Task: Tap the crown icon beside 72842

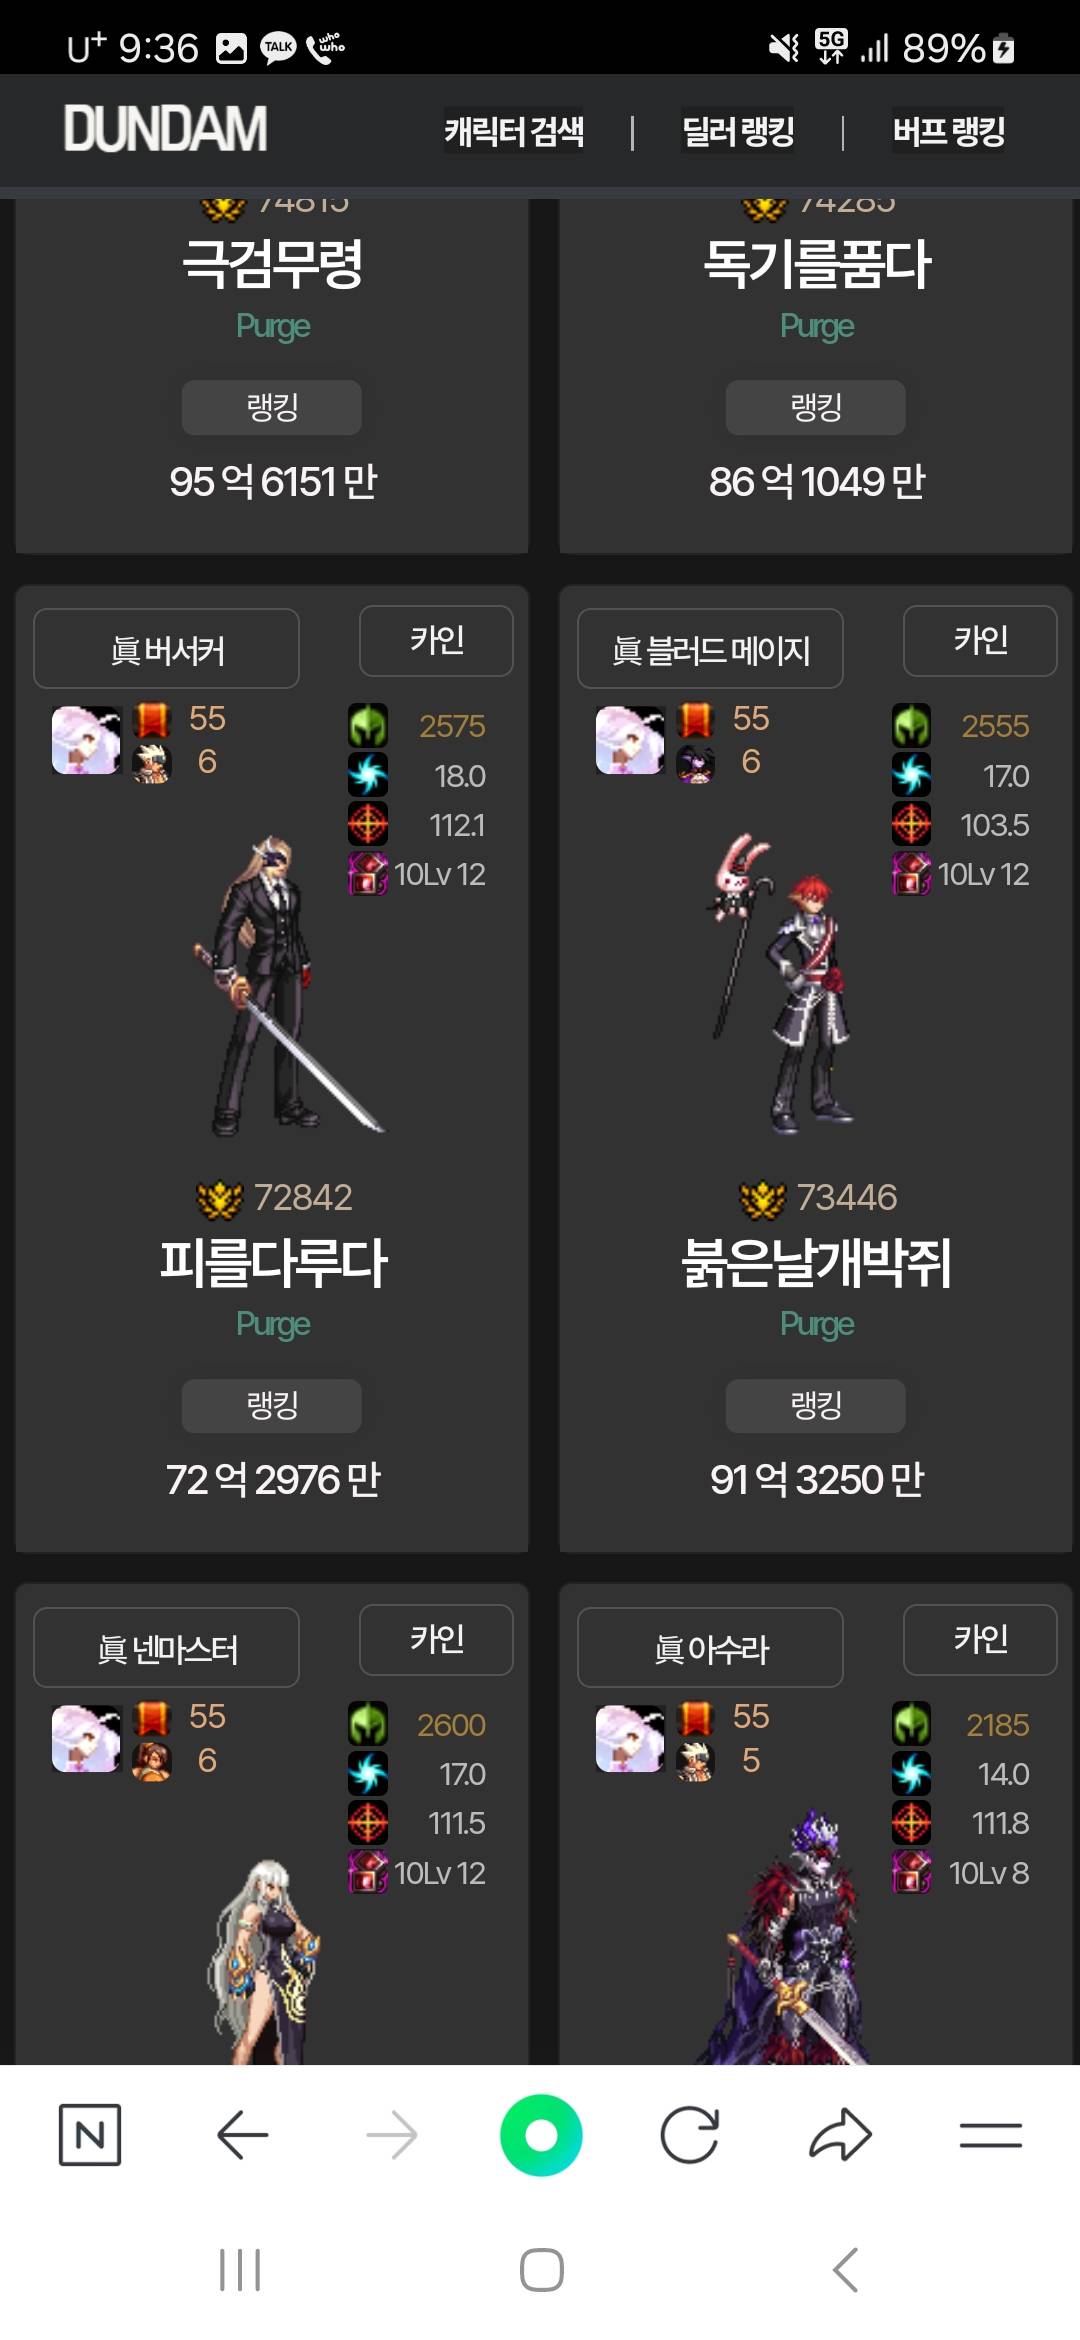Action: 220,1198
